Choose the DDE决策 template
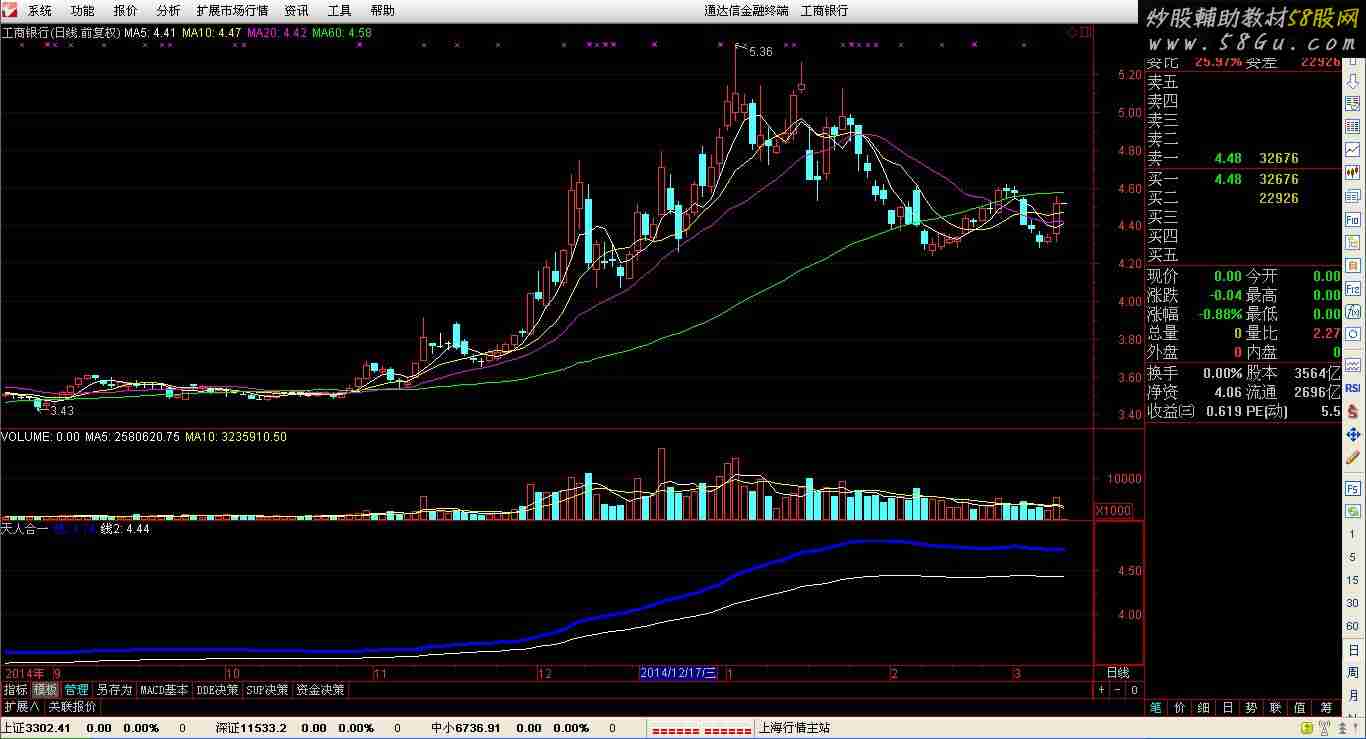This screenshot has height=739, width=1366. (218, 690)
